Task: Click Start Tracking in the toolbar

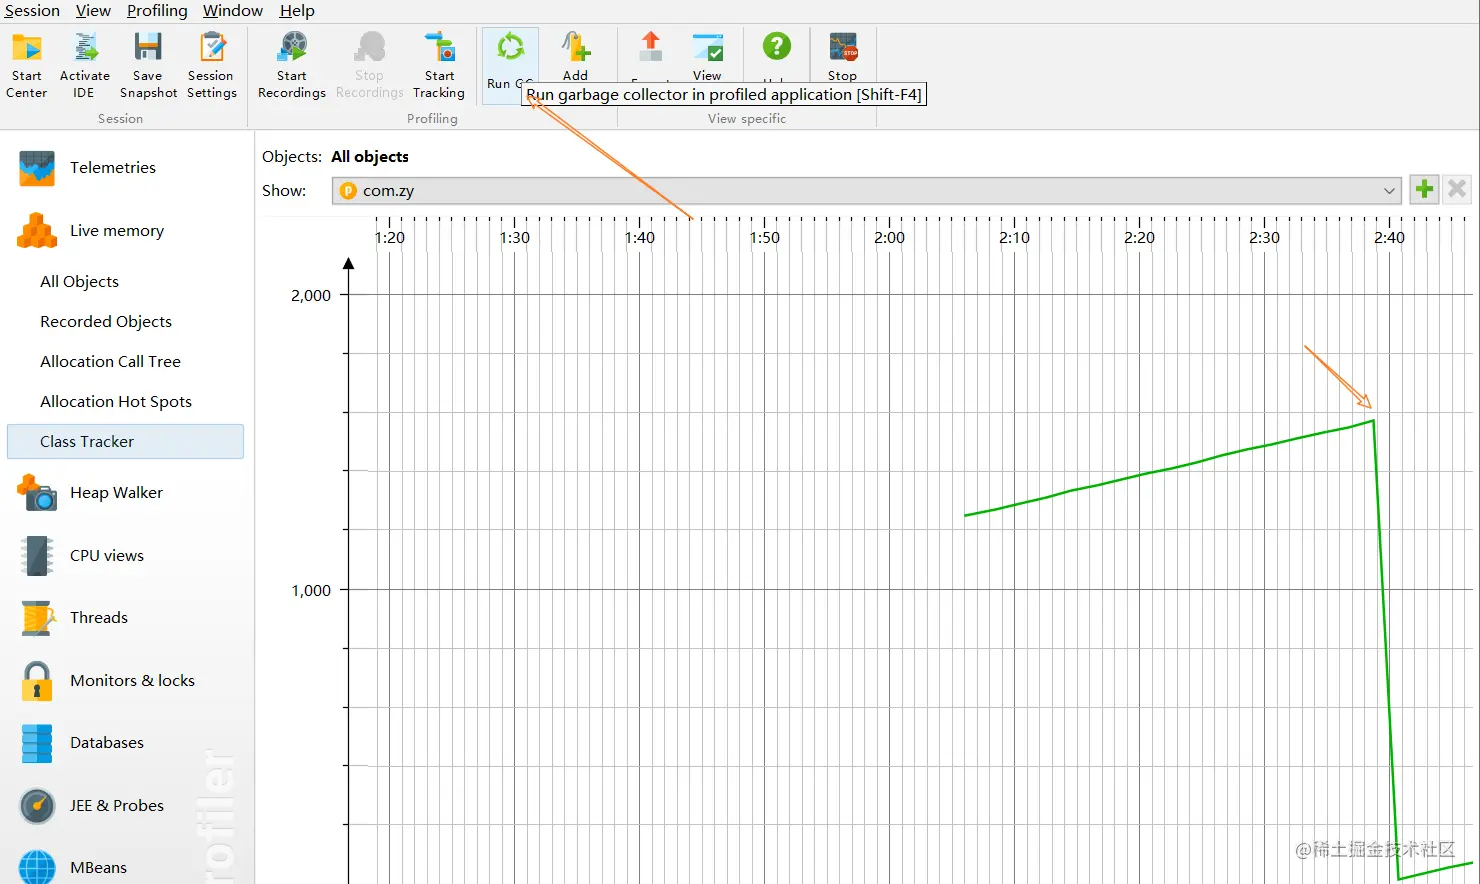Action: pyautogui.click(x=439, y=66)
